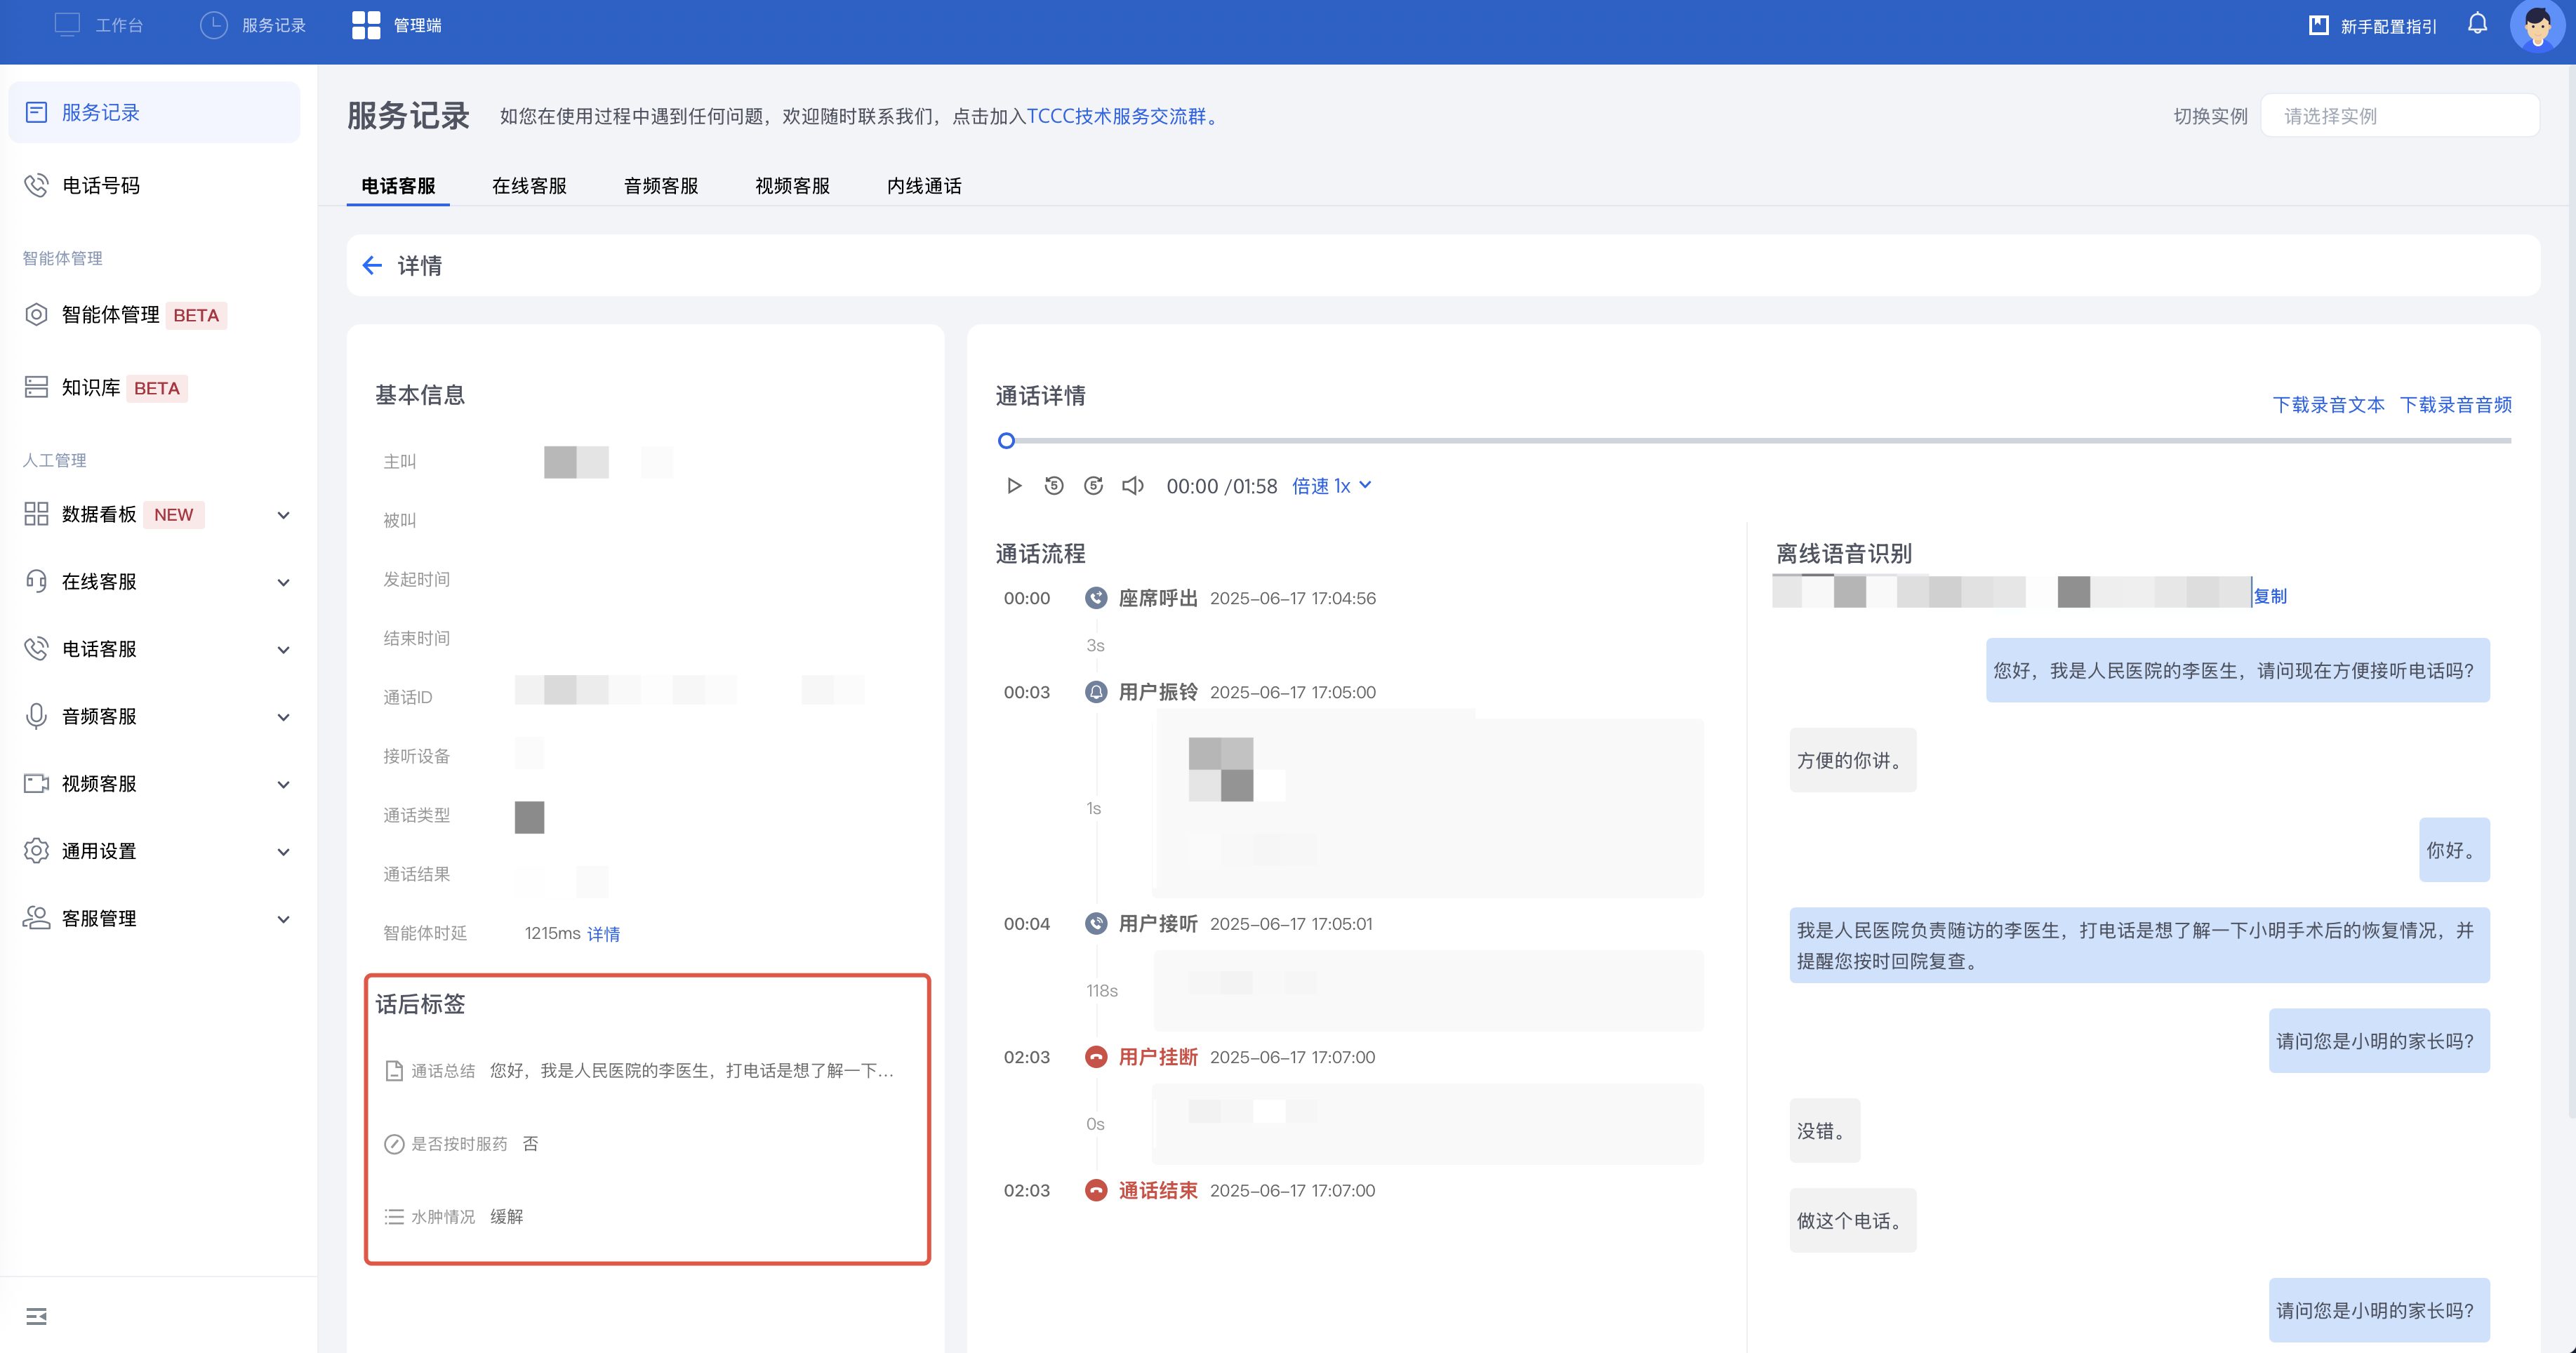2576x1353 pixels.
Task: Open user avatar profile menu
Action: tap(2535, 26)
